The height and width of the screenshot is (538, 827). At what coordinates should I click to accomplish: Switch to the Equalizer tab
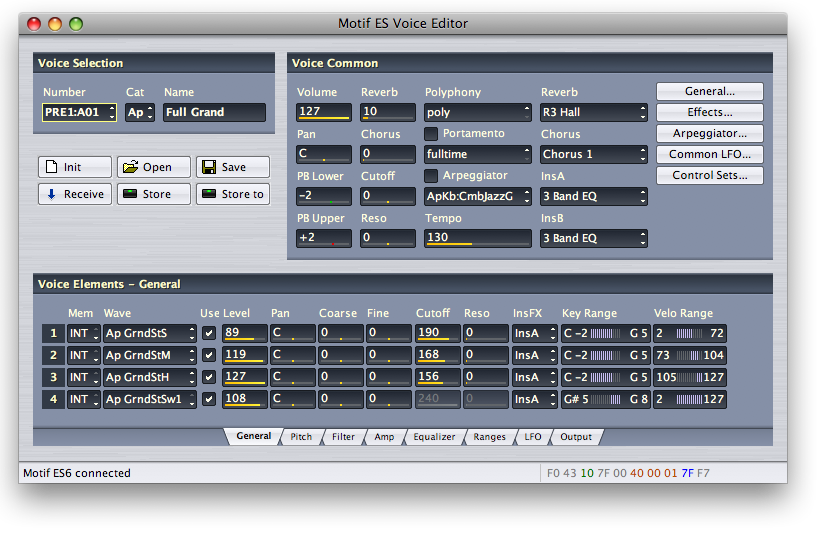(x=434, y=437)
